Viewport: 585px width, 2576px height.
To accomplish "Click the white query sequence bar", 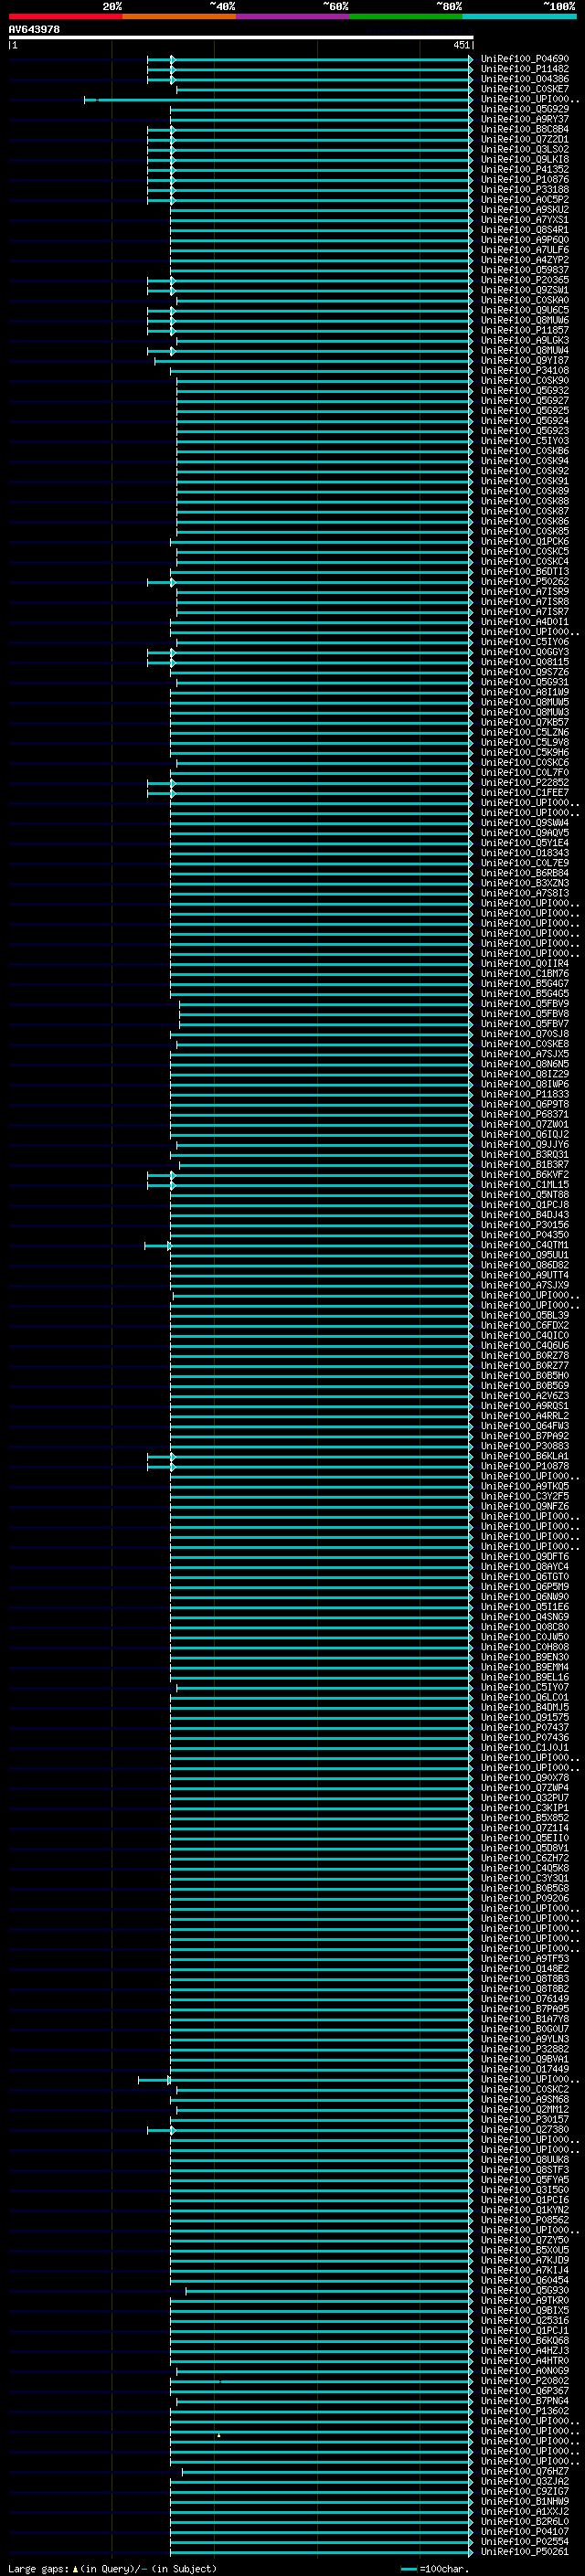I will pyautogui.click(x=241, y=37).
